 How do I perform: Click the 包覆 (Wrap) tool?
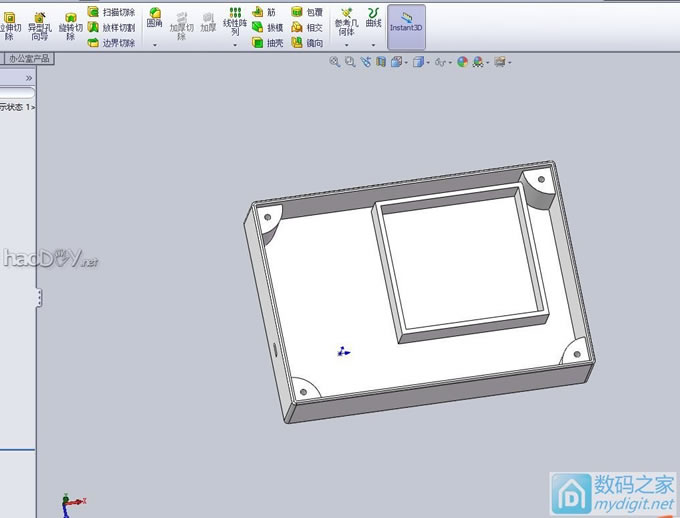tap(307, 12)
